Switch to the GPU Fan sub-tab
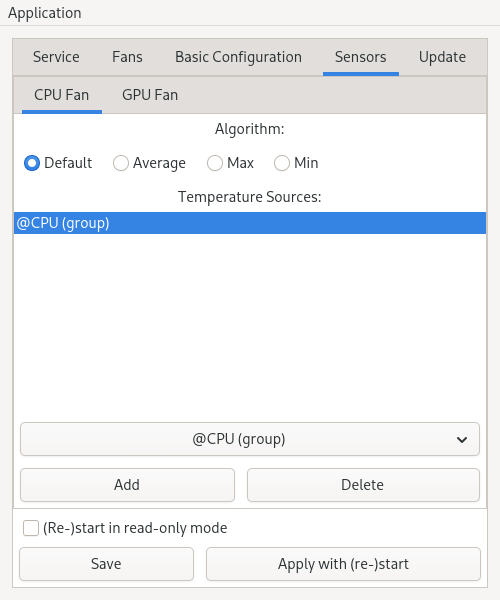The image size is (500, 600). click(150, 95)
